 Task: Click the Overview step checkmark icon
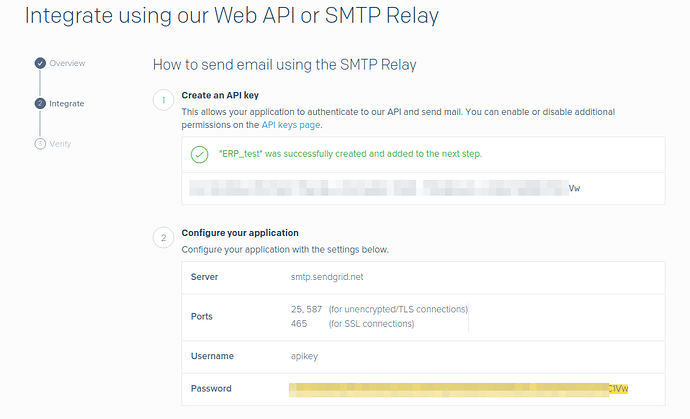[x=40, y=64]
